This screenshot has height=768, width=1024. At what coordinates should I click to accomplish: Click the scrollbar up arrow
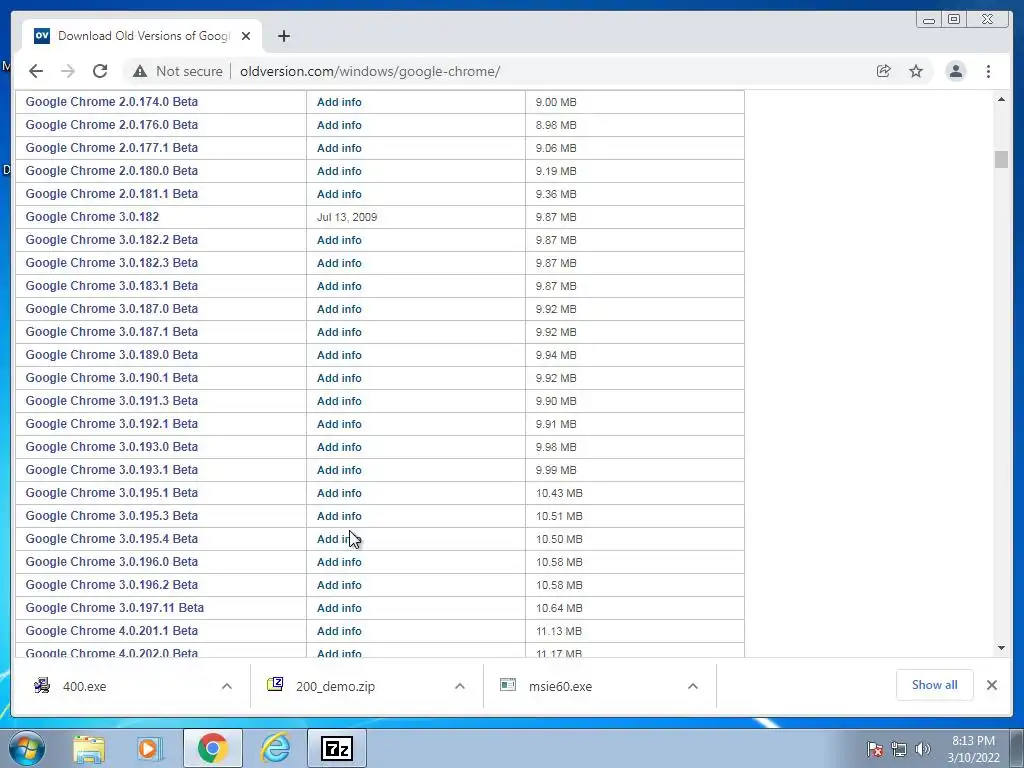coord(1001,99)
